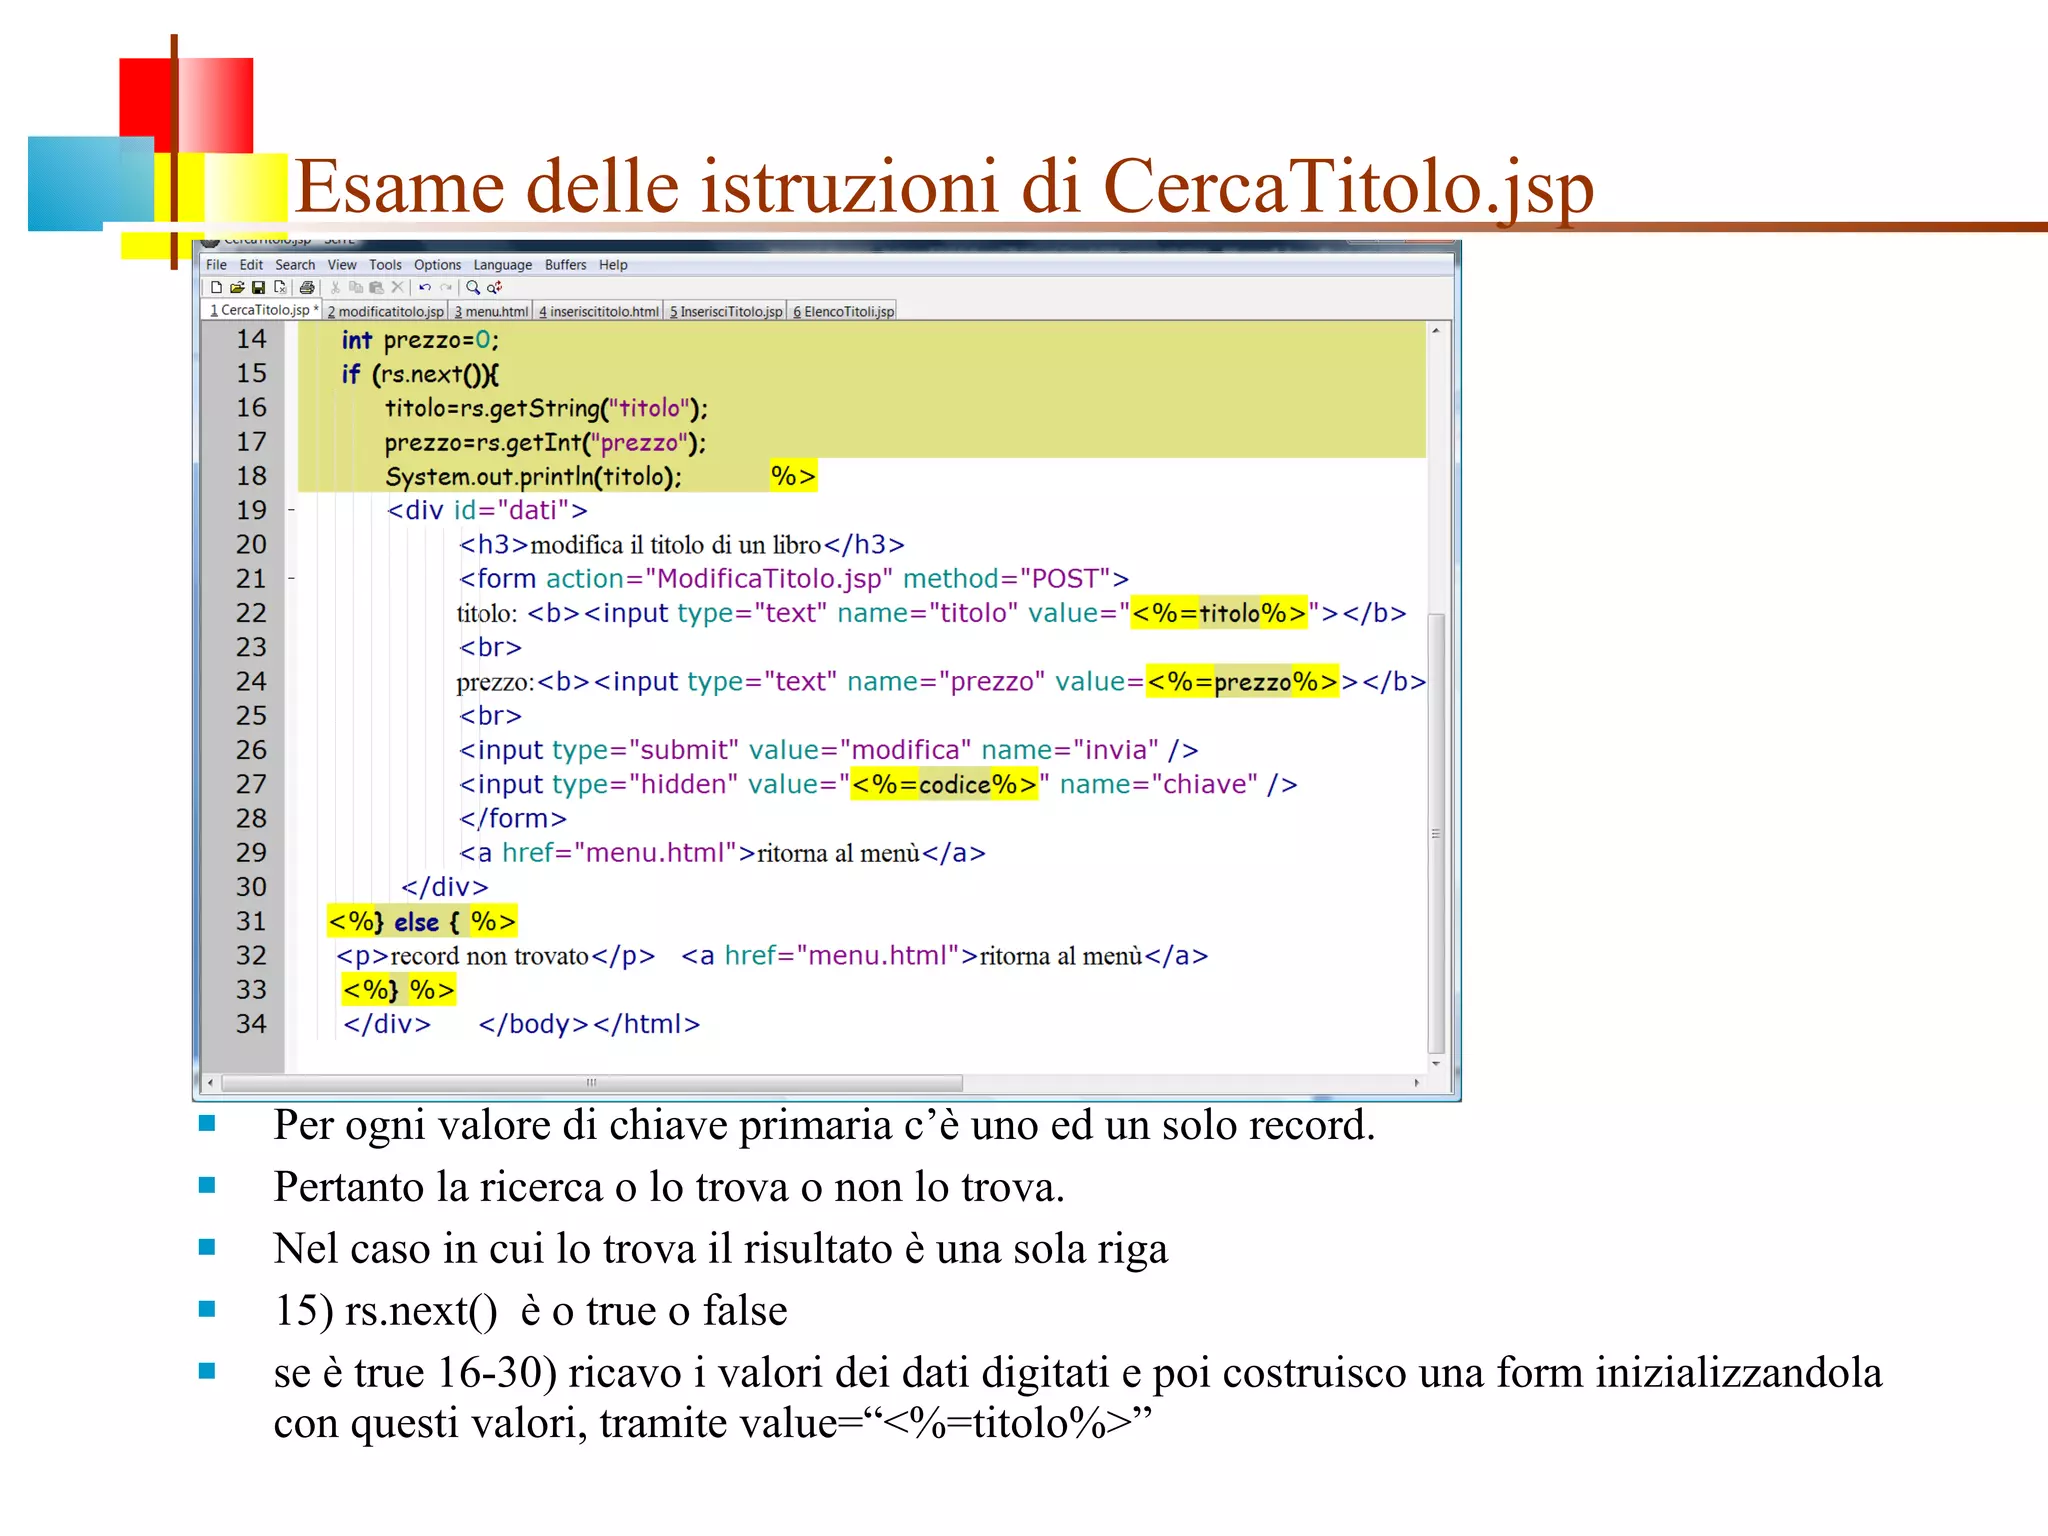Click the Cut scissors icon
The width and height of the screenshot is (2048, 1536).
pos(336,287)
